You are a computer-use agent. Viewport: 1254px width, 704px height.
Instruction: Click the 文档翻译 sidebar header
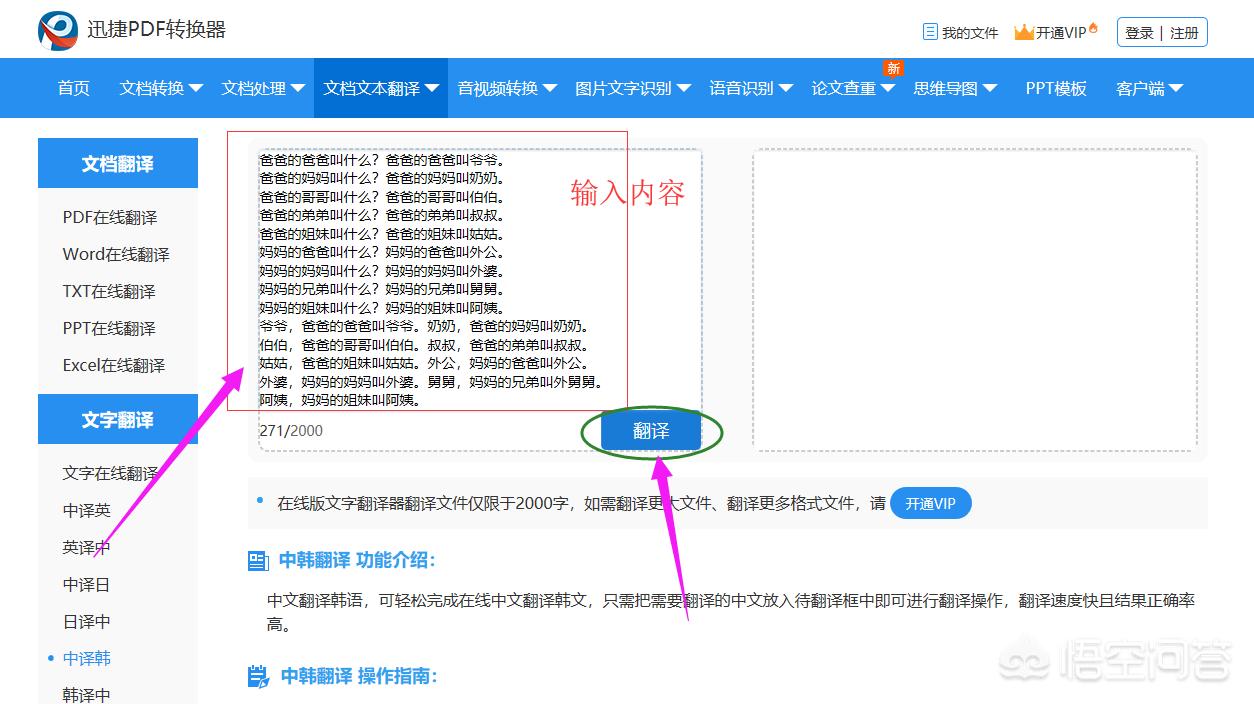(x=118, y=163)
